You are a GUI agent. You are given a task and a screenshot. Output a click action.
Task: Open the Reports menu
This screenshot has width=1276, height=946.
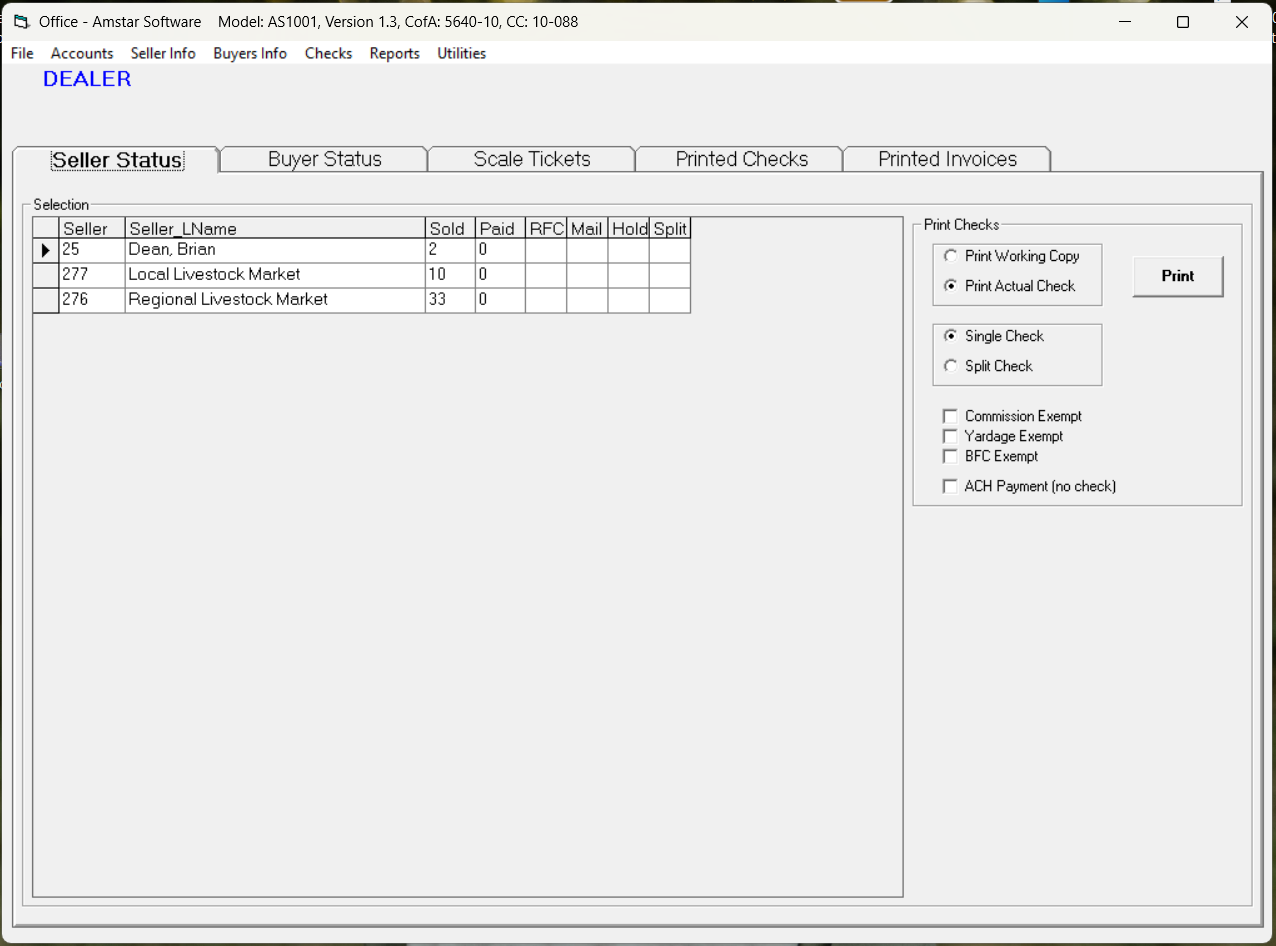pyautogui.click(x=394, y=53)
